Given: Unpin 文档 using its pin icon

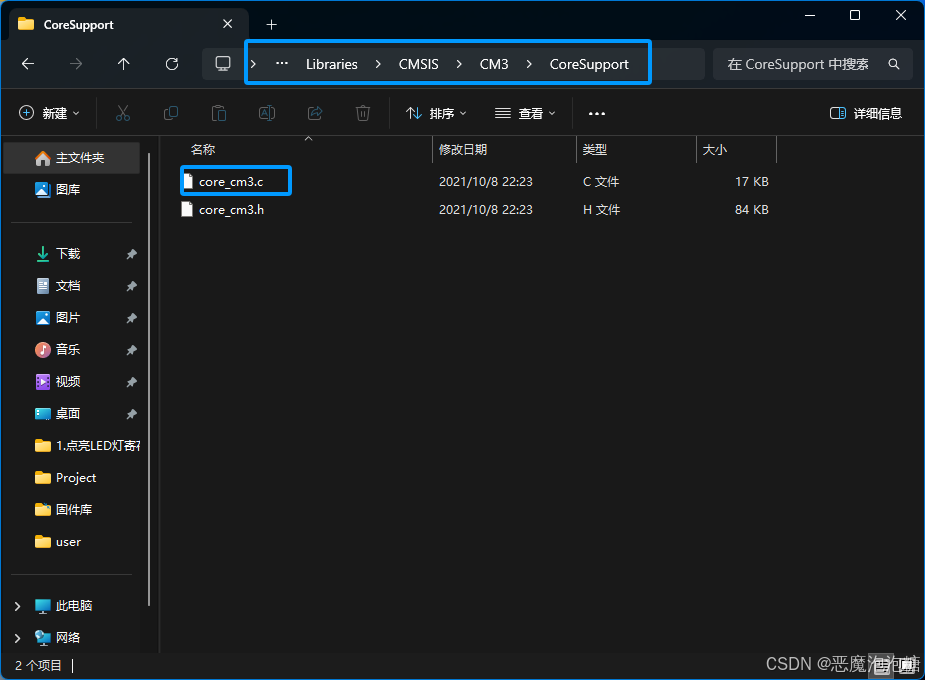Looking at the screenshot, I should click(x=131, y=286).
